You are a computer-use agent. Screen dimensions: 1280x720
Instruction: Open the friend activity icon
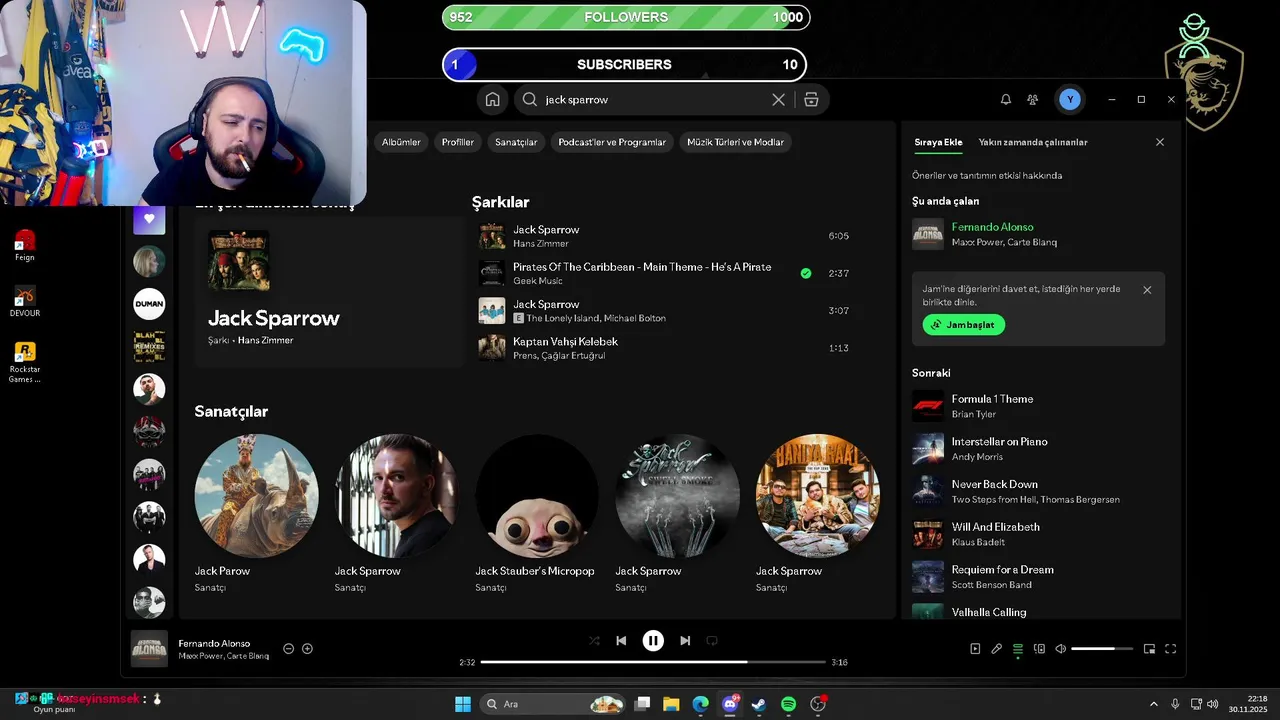click(1033, 99)
